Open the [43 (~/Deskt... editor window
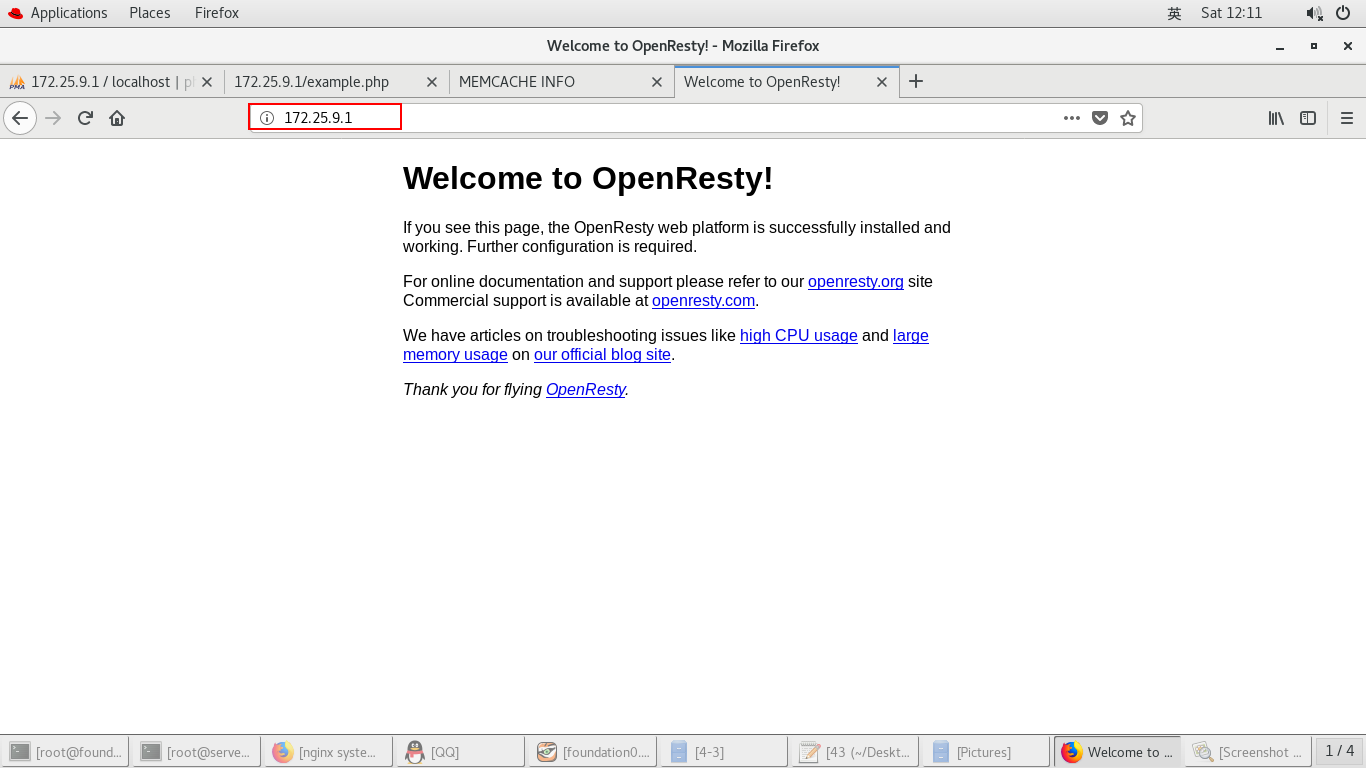 [x=856, y=752]
